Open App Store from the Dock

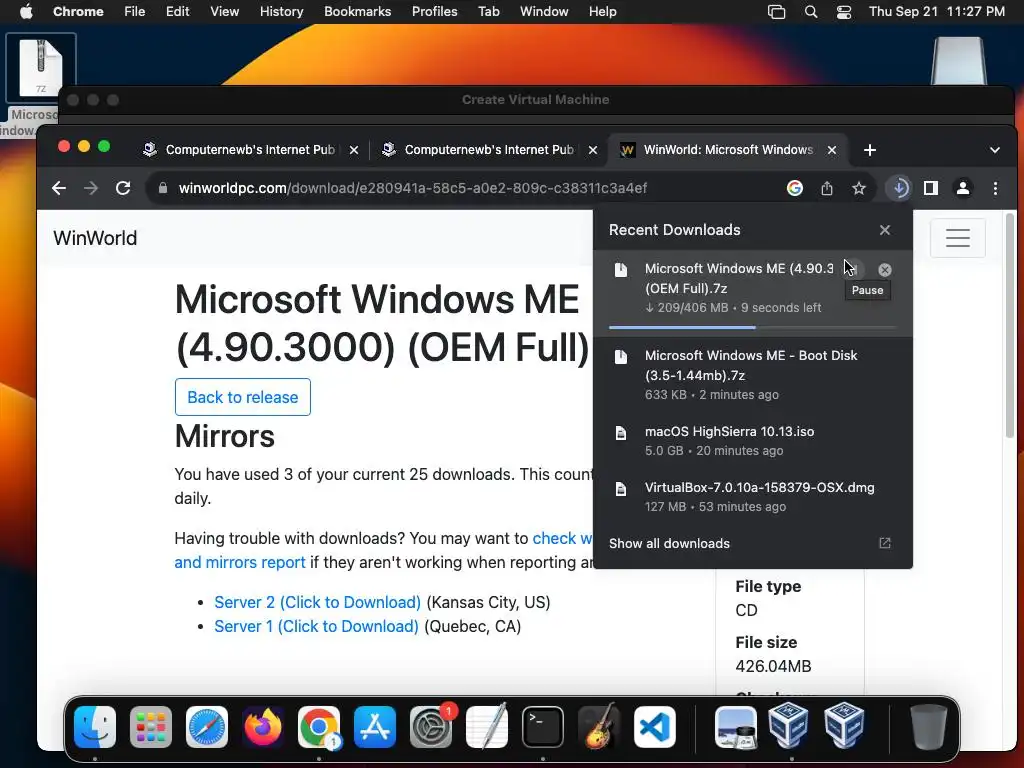click(375, 727)
